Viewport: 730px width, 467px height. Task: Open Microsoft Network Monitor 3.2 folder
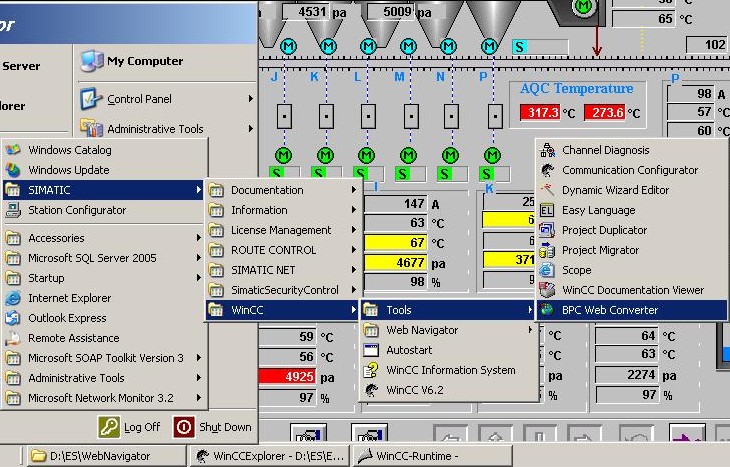103,398
